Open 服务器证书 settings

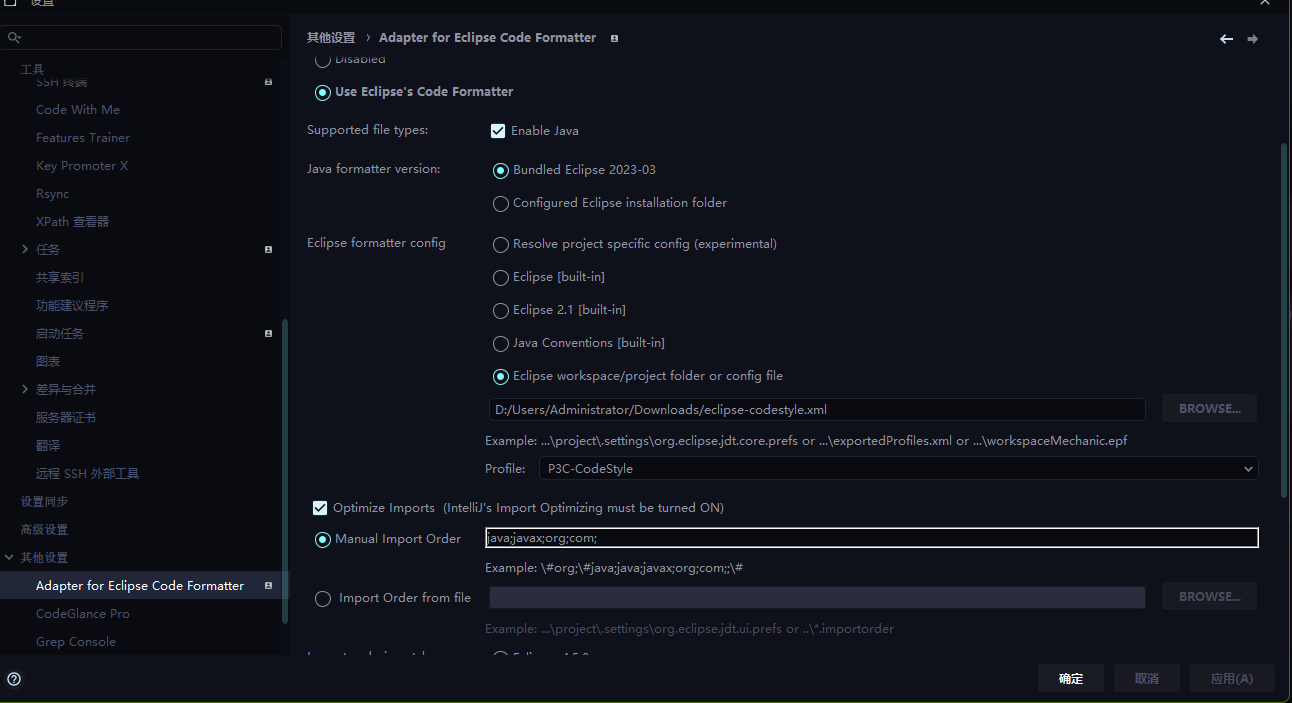(x=66, y=418)
